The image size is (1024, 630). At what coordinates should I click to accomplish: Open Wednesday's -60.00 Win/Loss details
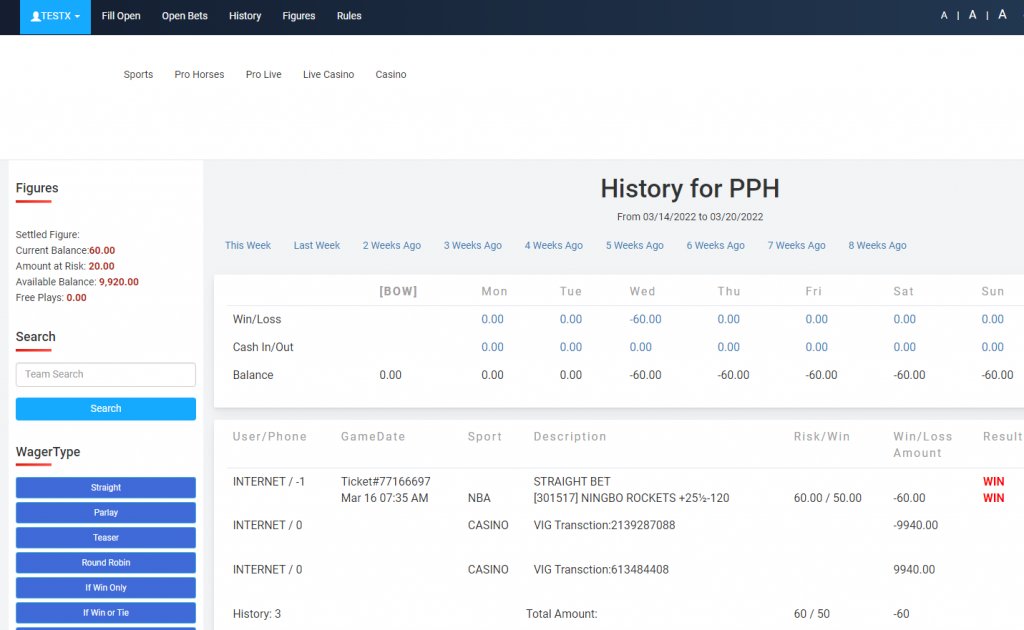[645, 318]
